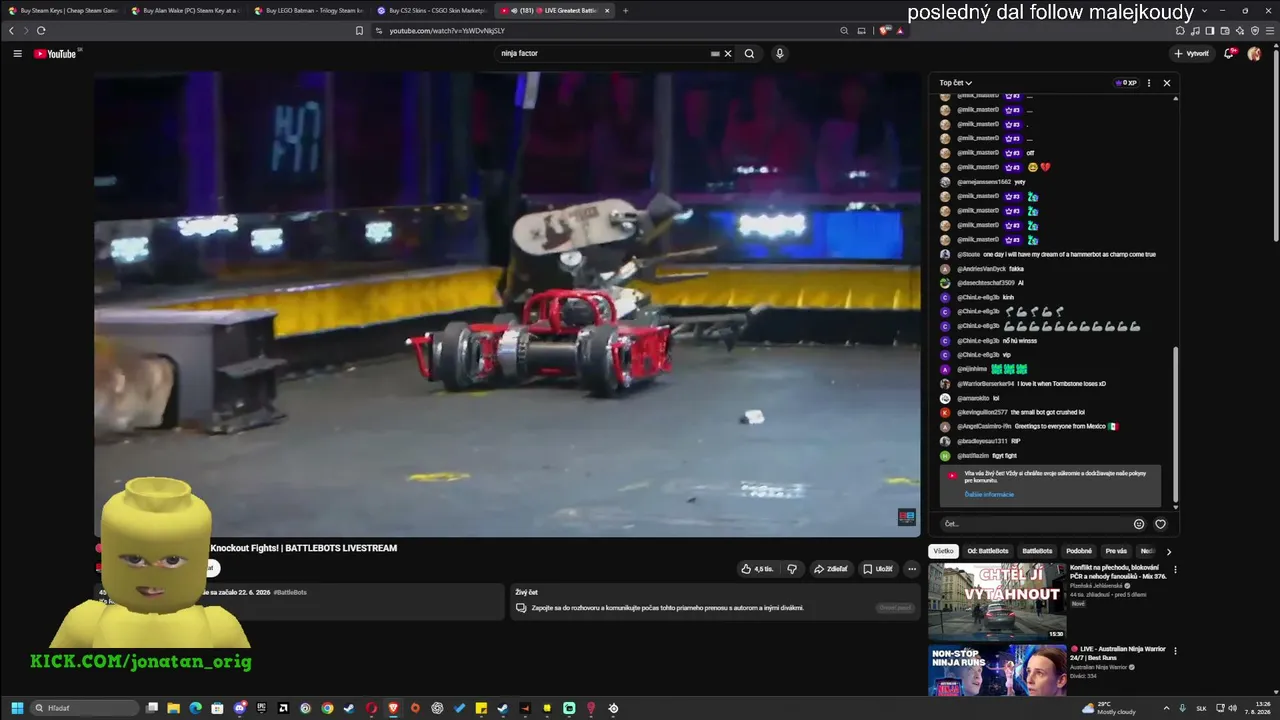
Task: Open the 'NON-STOP NINJA RUNS' video thumbnail
Action: [x=997, y=670]
